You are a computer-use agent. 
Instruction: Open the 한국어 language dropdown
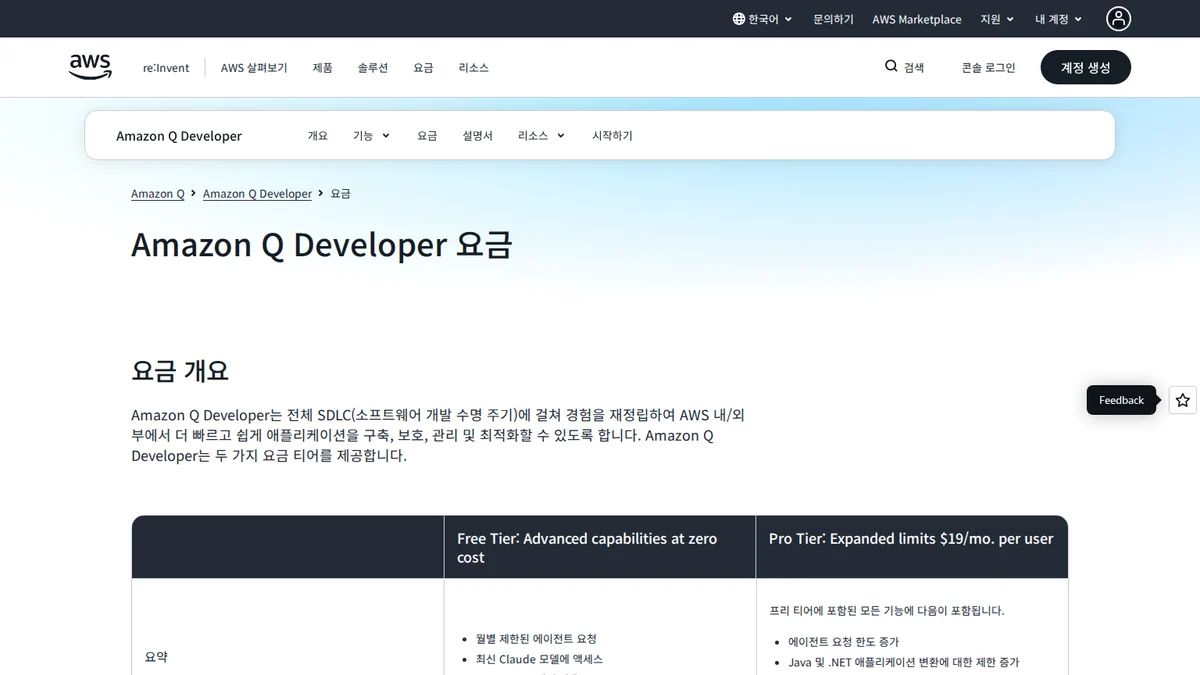762,19
